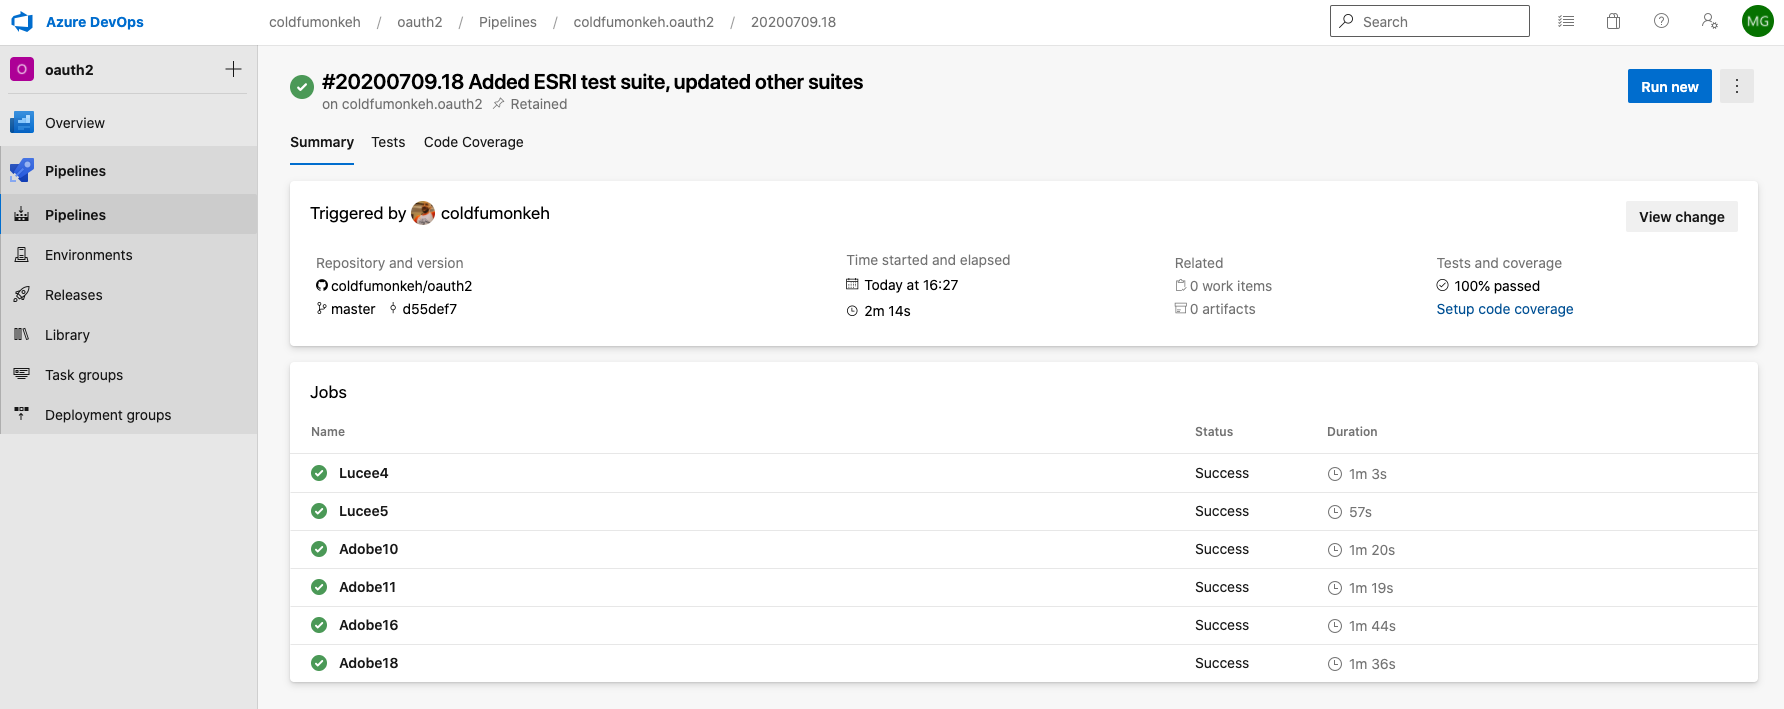The width and height of the screenshot is (1784, 709).
Task: Open the more actions vertical ellipsis menu
Action: click(x=1737, y=87)
